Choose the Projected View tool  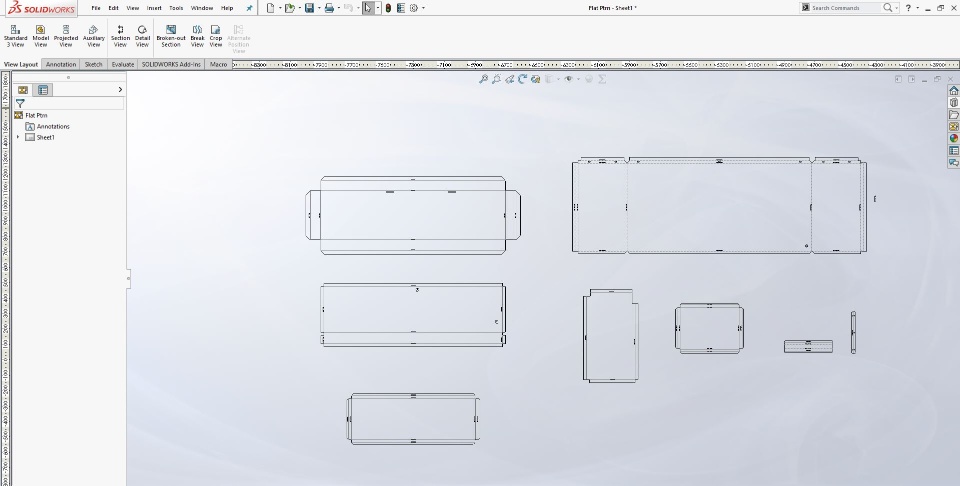tap(66, 36)
